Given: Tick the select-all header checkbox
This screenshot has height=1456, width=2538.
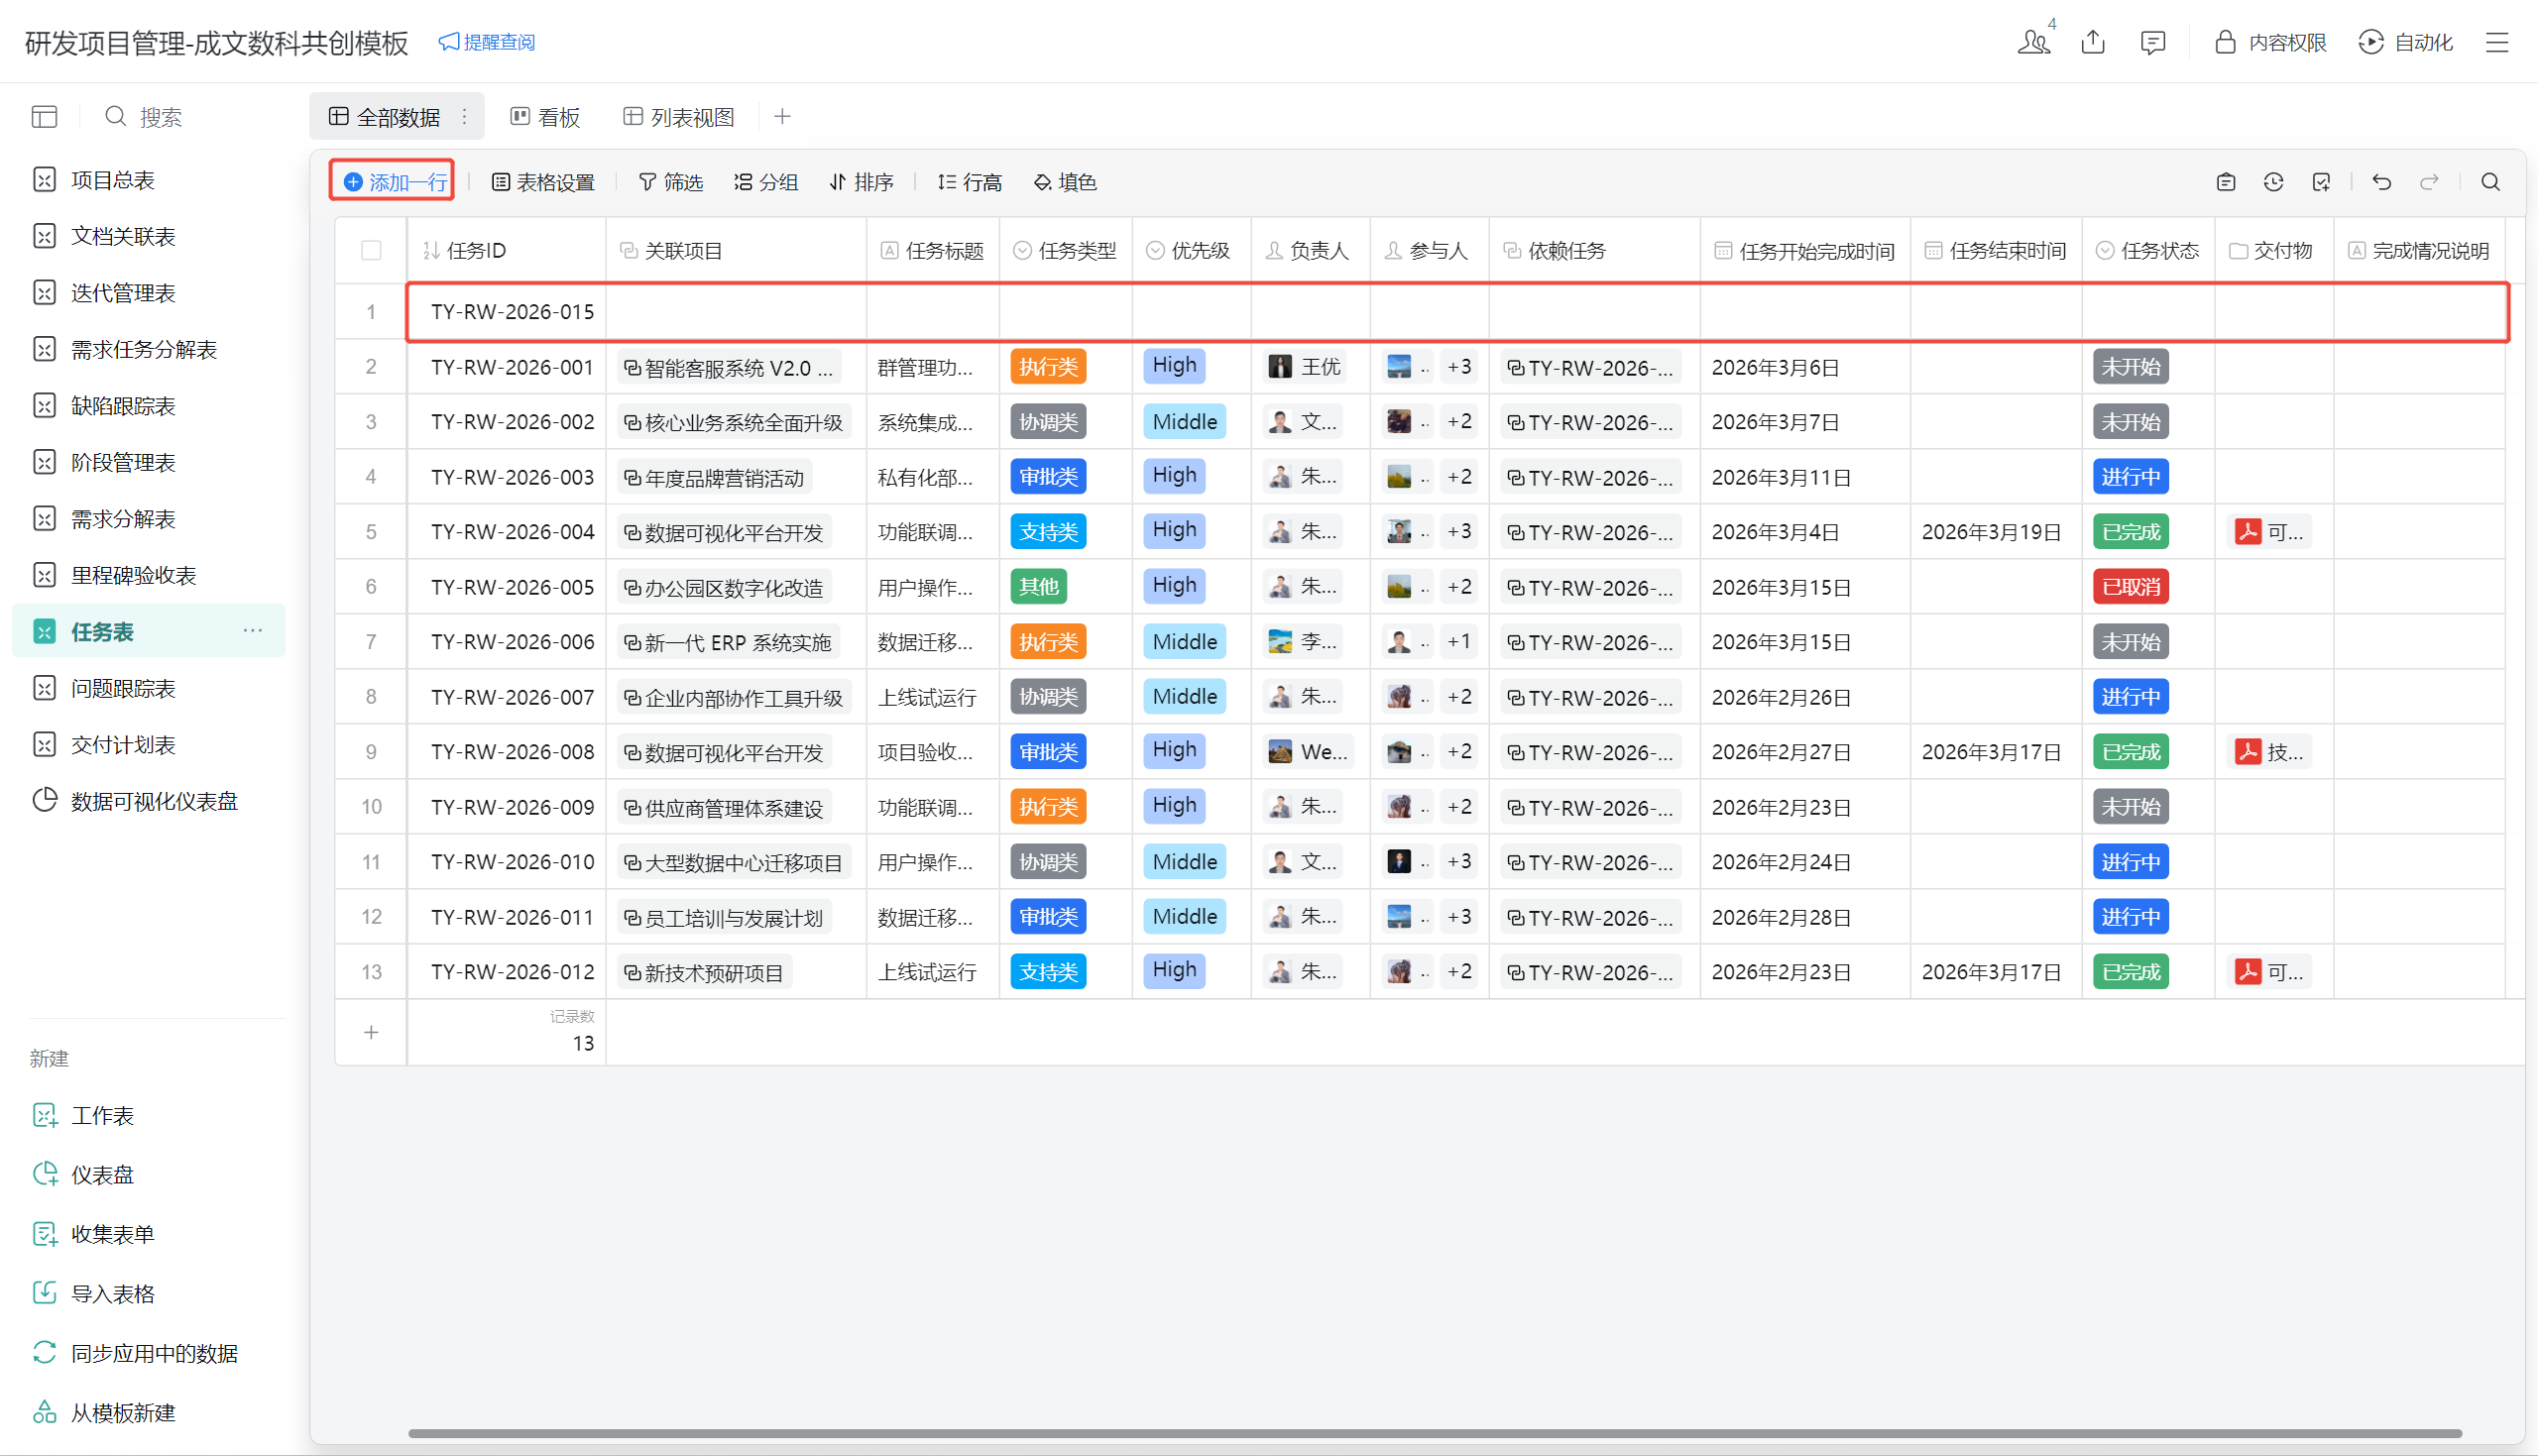Looking at the screenshot, I should pos(371,250).
